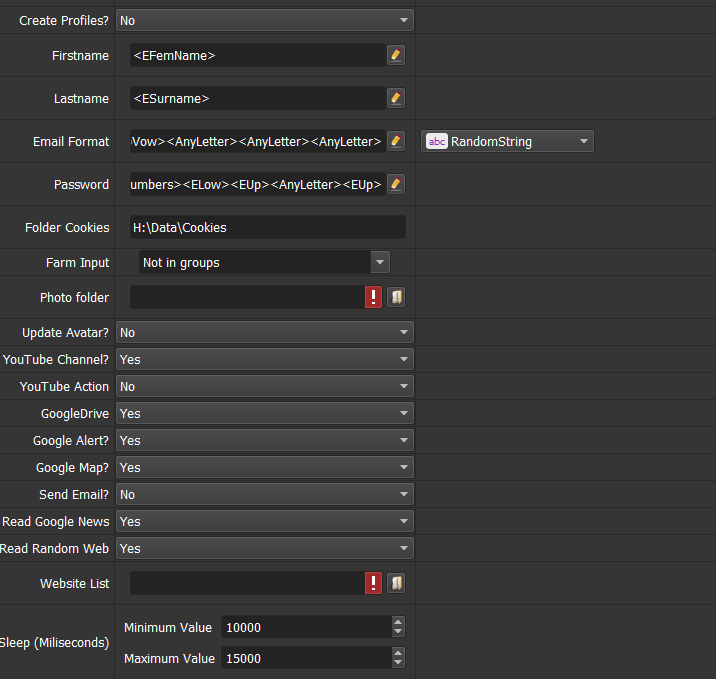Click into the Lastname input field

click(258, 98)
